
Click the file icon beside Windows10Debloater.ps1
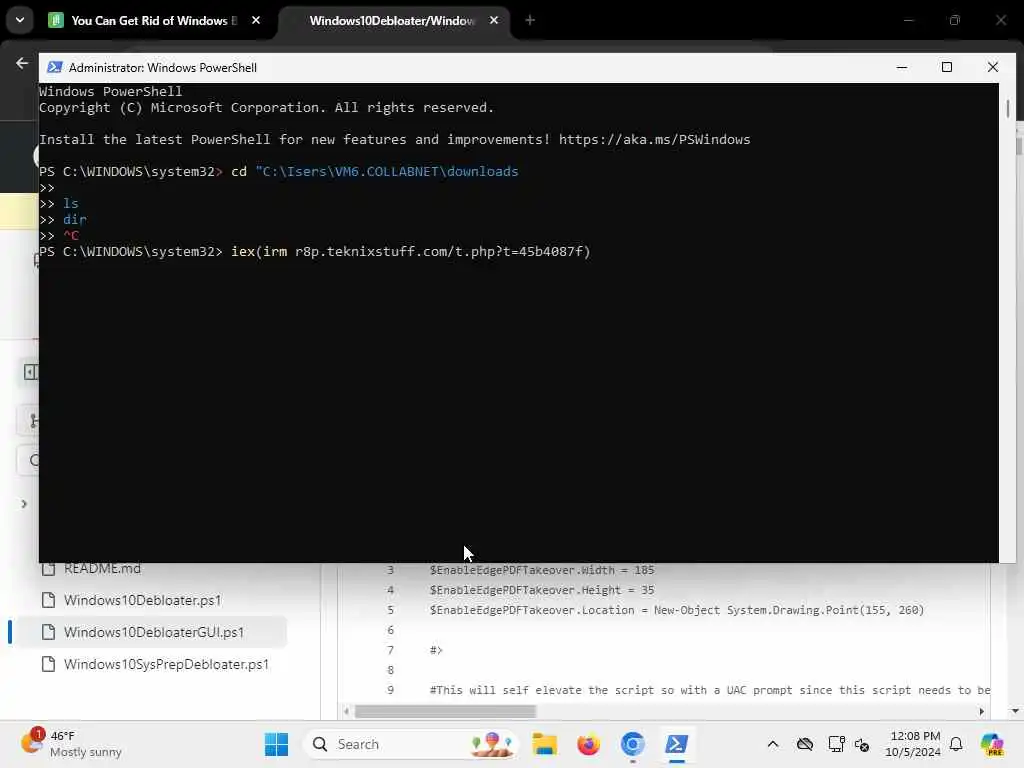pos(48,600)
